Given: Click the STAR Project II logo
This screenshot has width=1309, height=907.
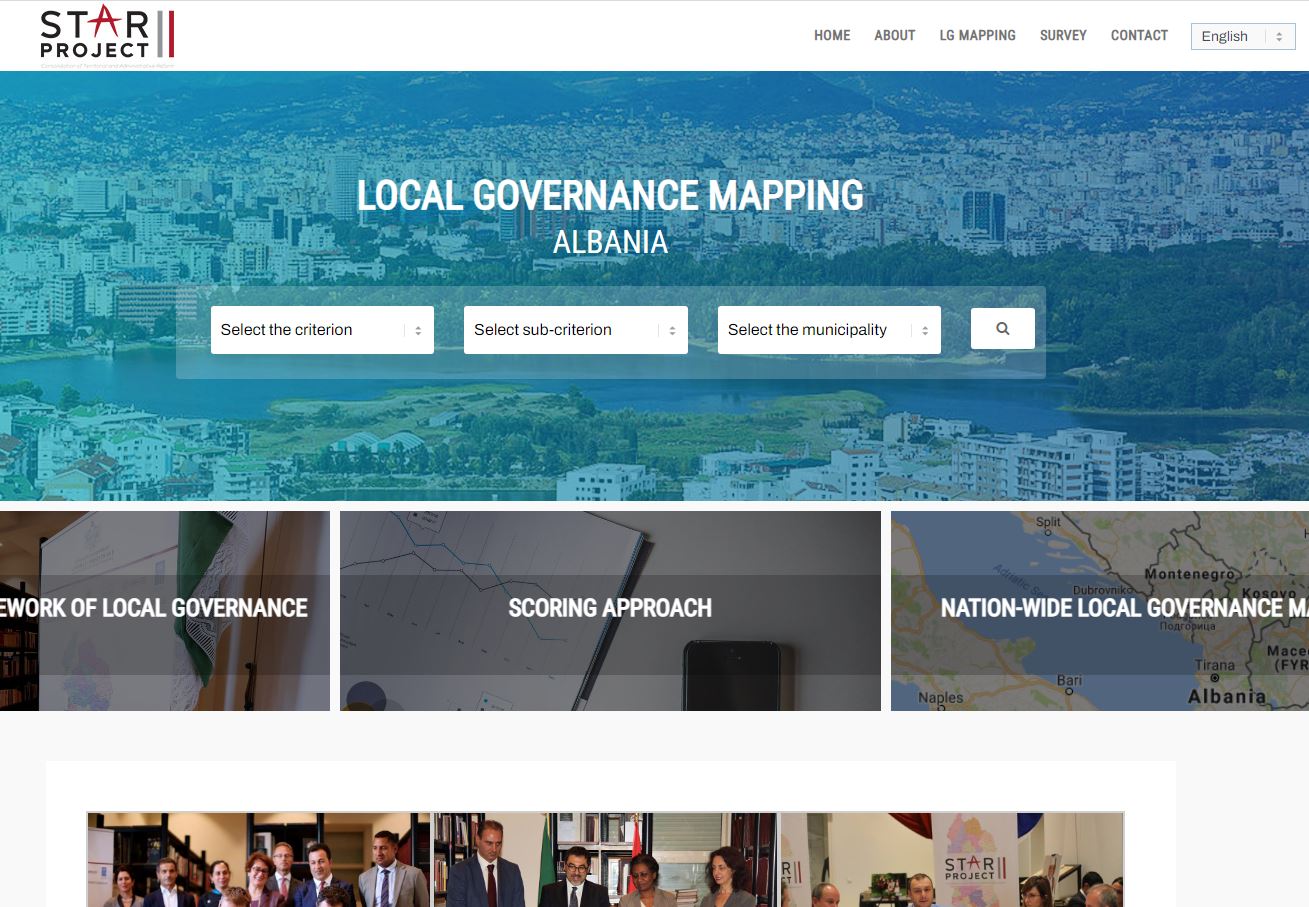Looking at the screenshot, I should click(107, 36).
